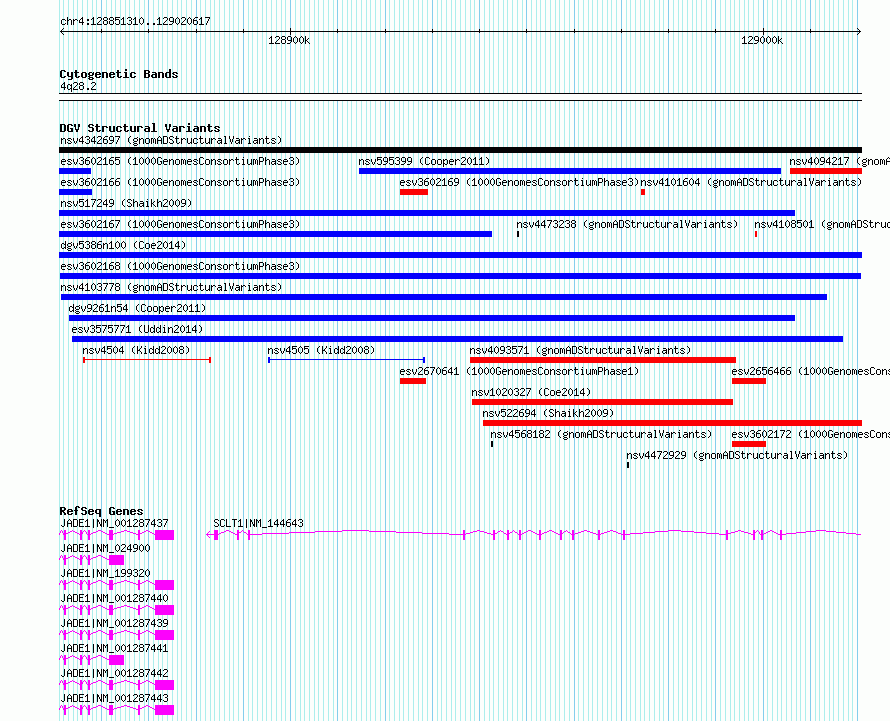Image resolution: width=890 pixels, height=721 pixels.
Task: Click the red esv2656466 variant bar
Action: point(749,381)
